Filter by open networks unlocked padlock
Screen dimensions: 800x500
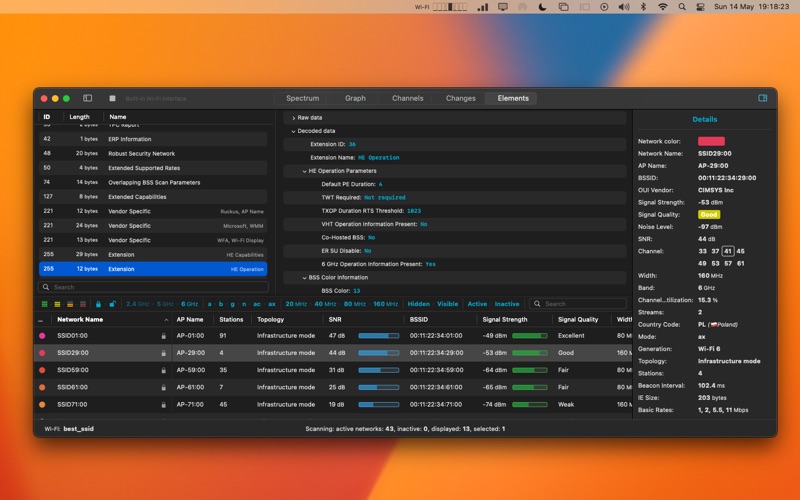pos(112,304)
